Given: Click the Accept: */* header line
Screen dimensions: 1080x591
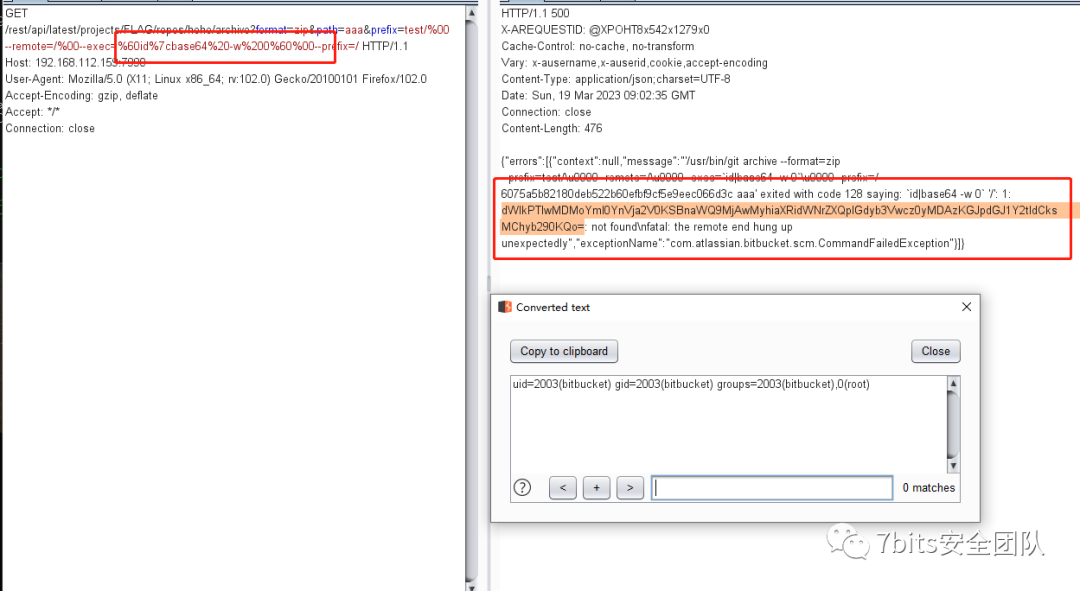Looking at the screenshot, I should pyautogui.click(x=32, y=112).
